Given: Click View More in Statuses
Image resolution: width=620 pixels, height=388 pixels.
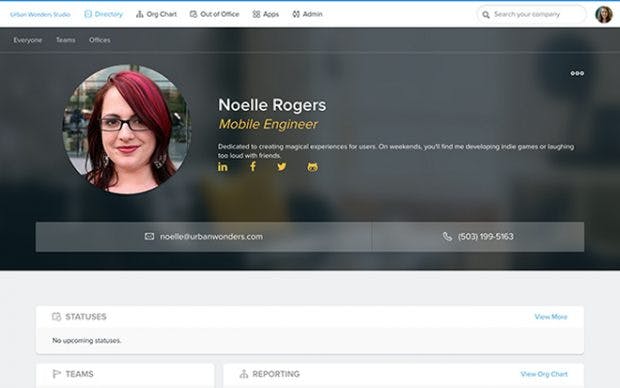Looking at the screenshot, I should coord(551,317).
